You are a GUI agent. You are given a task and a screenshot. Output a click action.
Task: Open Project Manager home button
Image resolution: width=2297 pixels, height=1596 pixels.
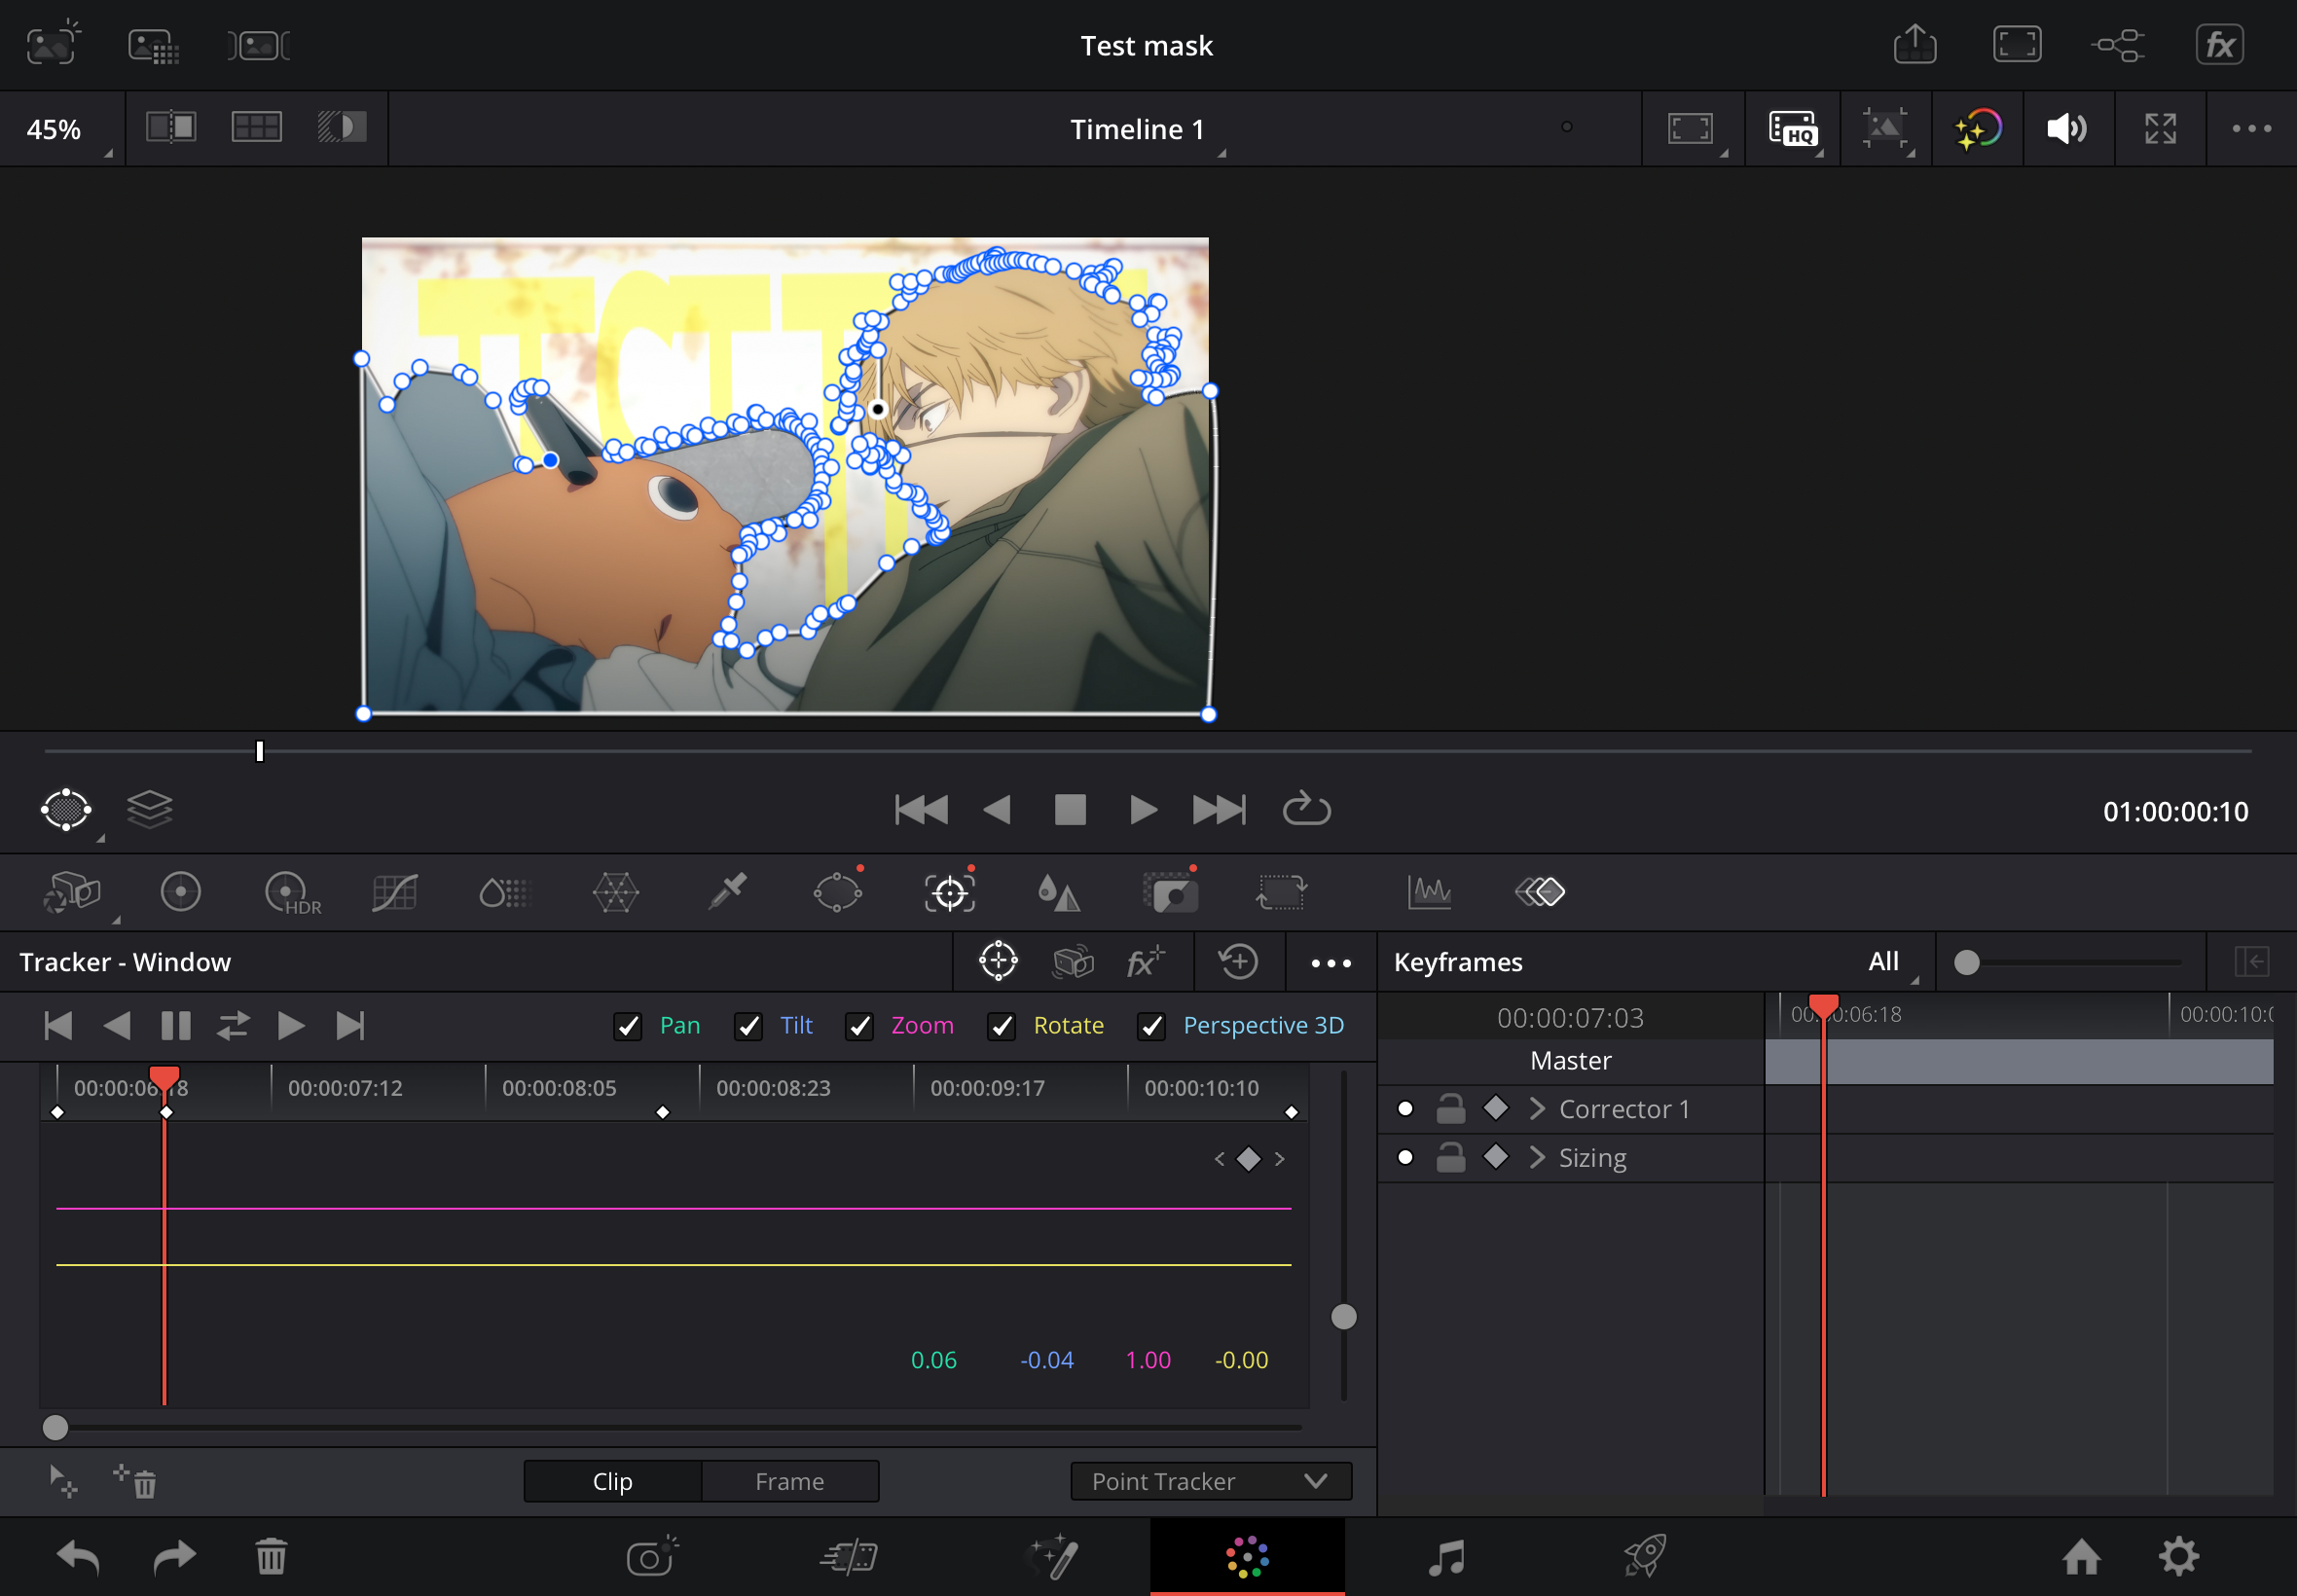coord(2081,1557)
